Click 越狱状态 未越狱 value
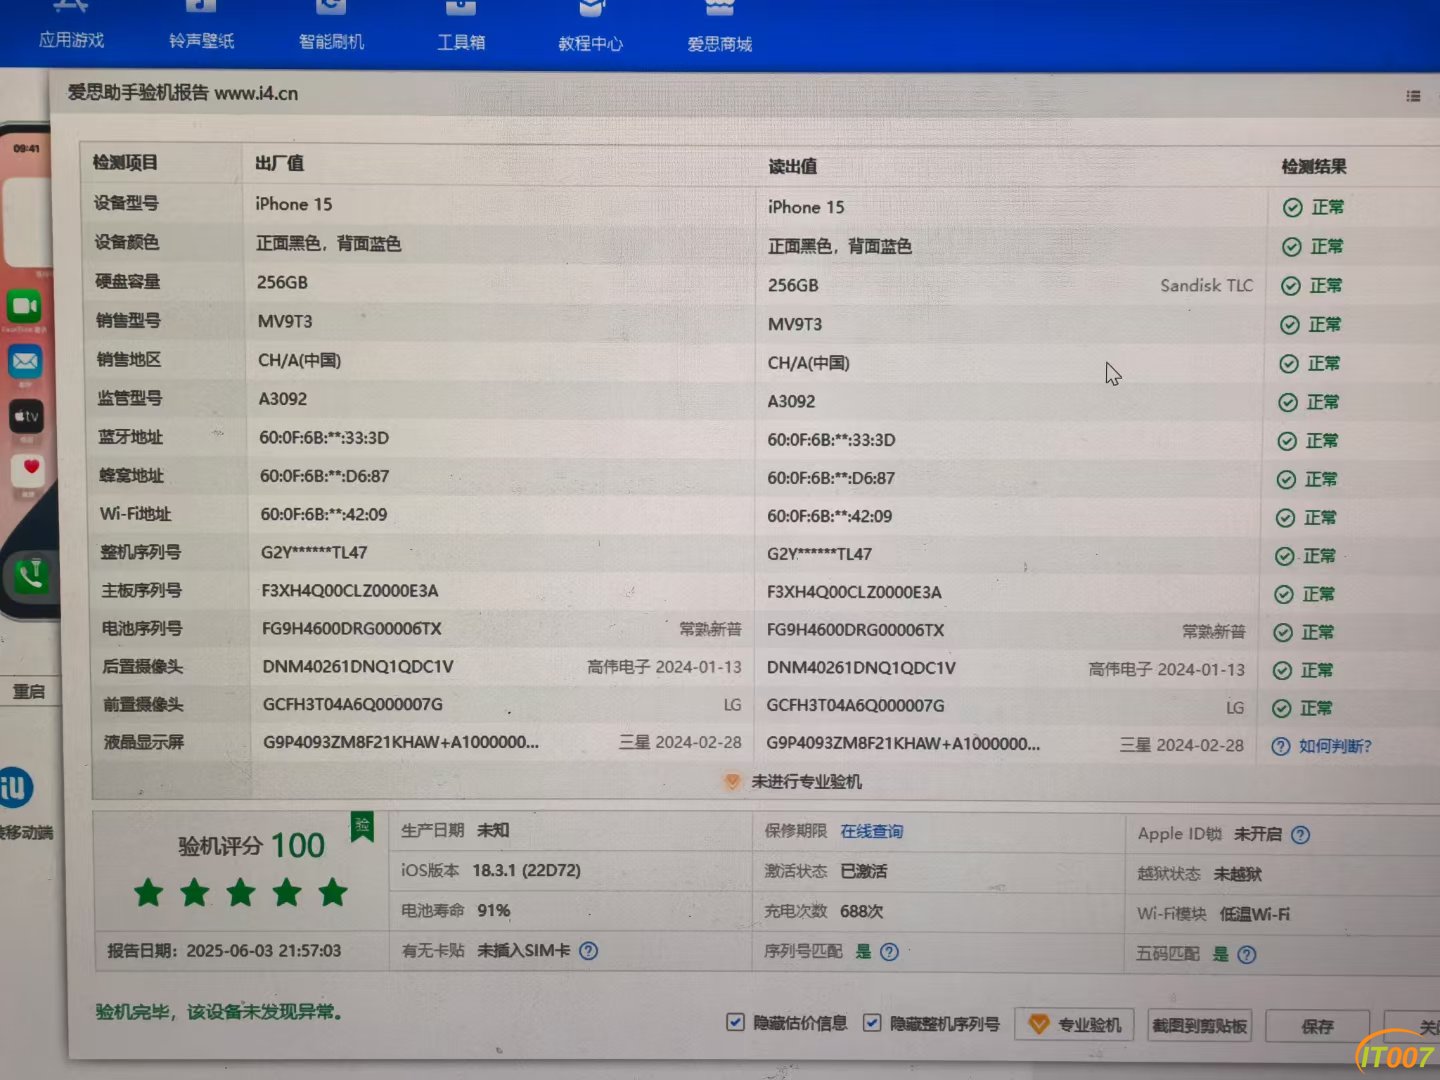The width and height of the screenshot is (1440, 1080). coord(1237,874)
